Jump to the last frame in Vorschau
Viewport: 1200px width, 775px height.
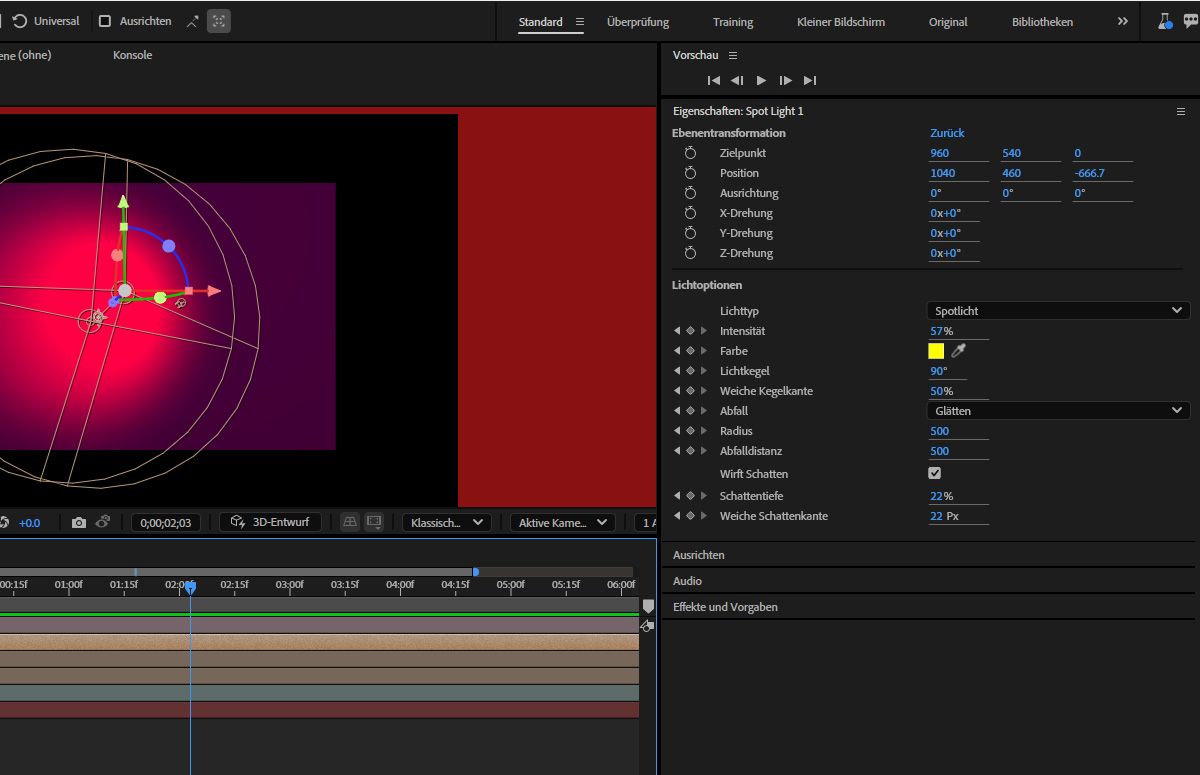point(810,80)
